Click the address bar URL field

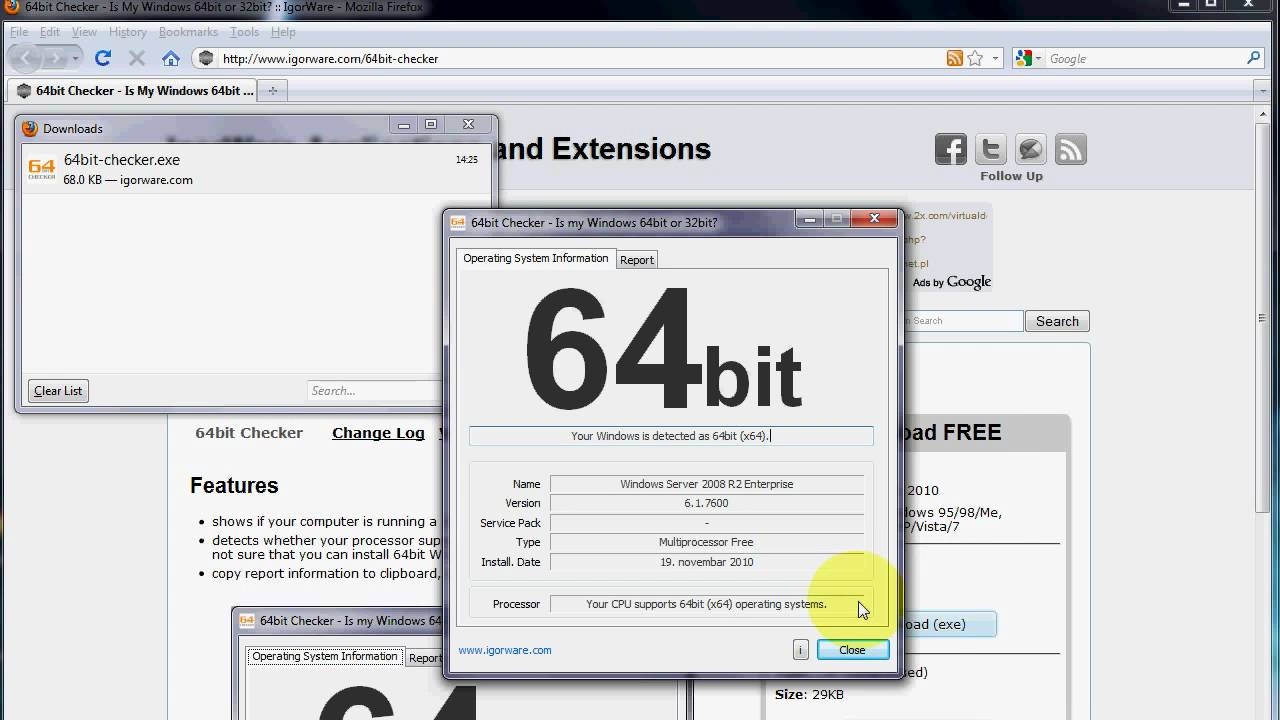click(x=580, y=58)
